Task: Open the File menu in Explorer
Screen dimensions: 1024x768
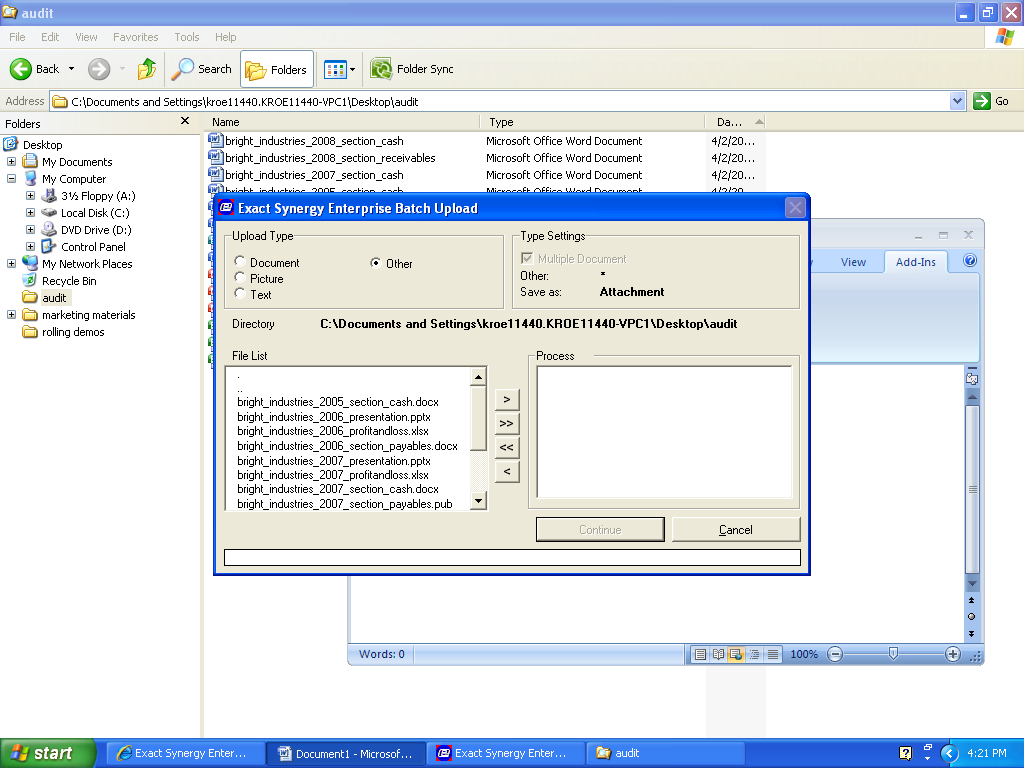Action: (x=17, y=37)
